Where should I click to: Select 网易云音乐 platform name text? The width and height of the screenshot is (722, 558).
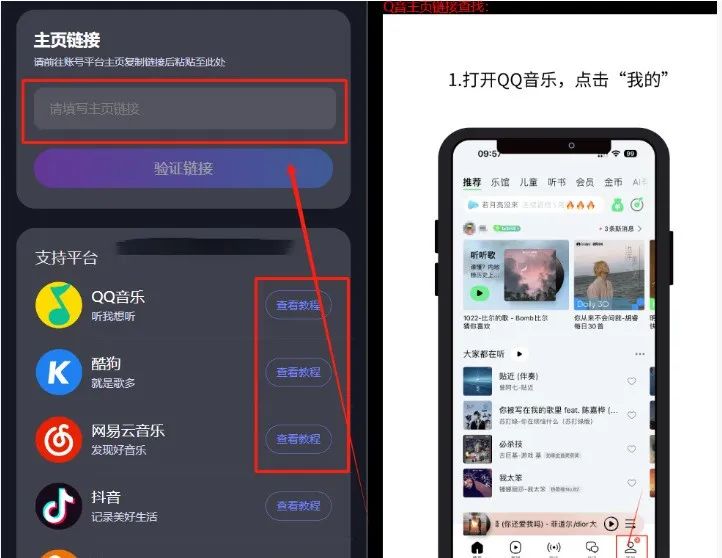(x=128, y=430)
